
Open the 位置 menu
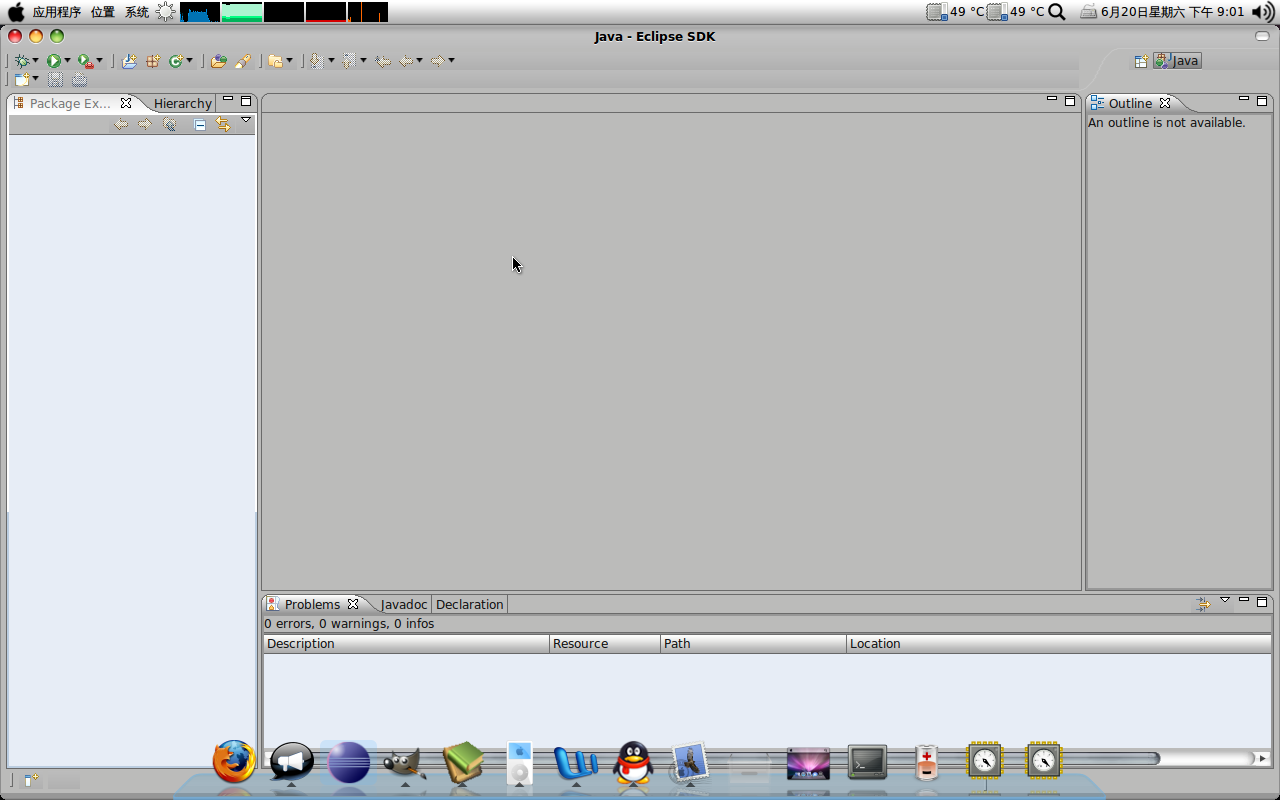pos(103,12)
